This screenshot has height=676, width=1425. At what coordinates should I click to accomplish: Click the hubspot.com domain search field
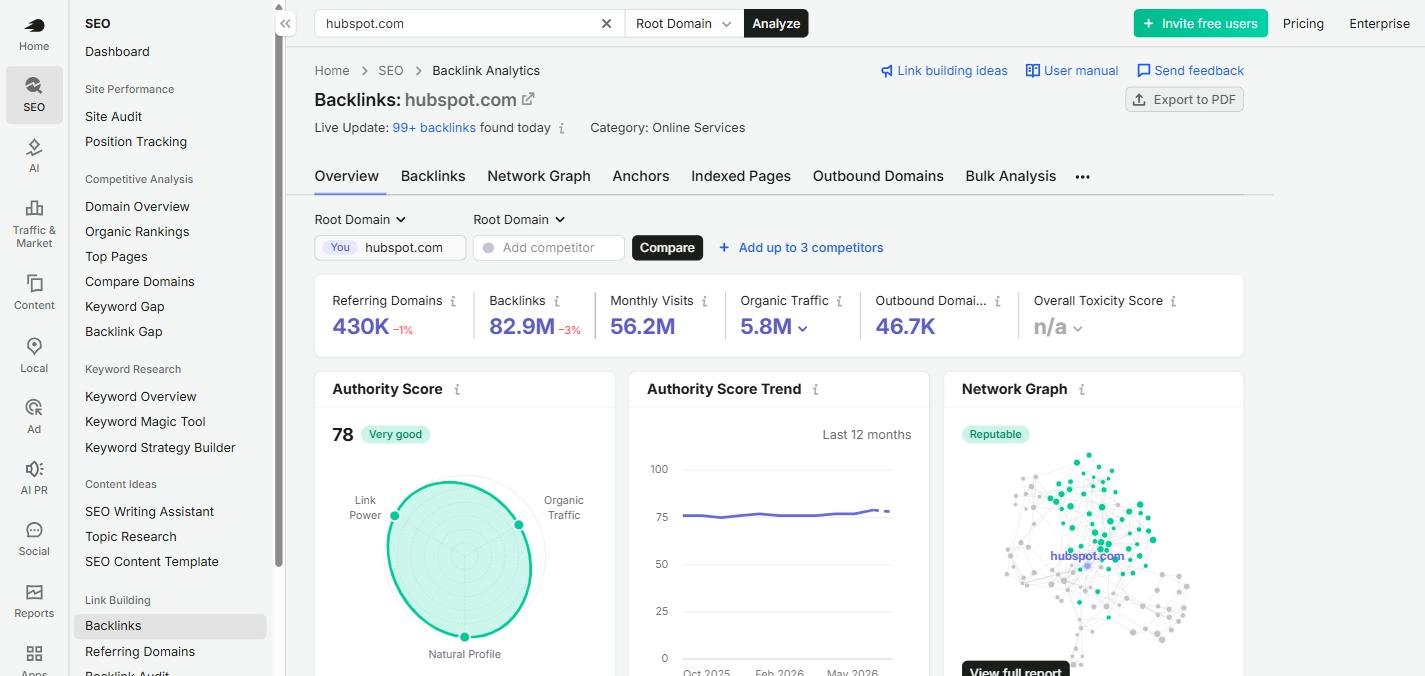pos(469,23)
